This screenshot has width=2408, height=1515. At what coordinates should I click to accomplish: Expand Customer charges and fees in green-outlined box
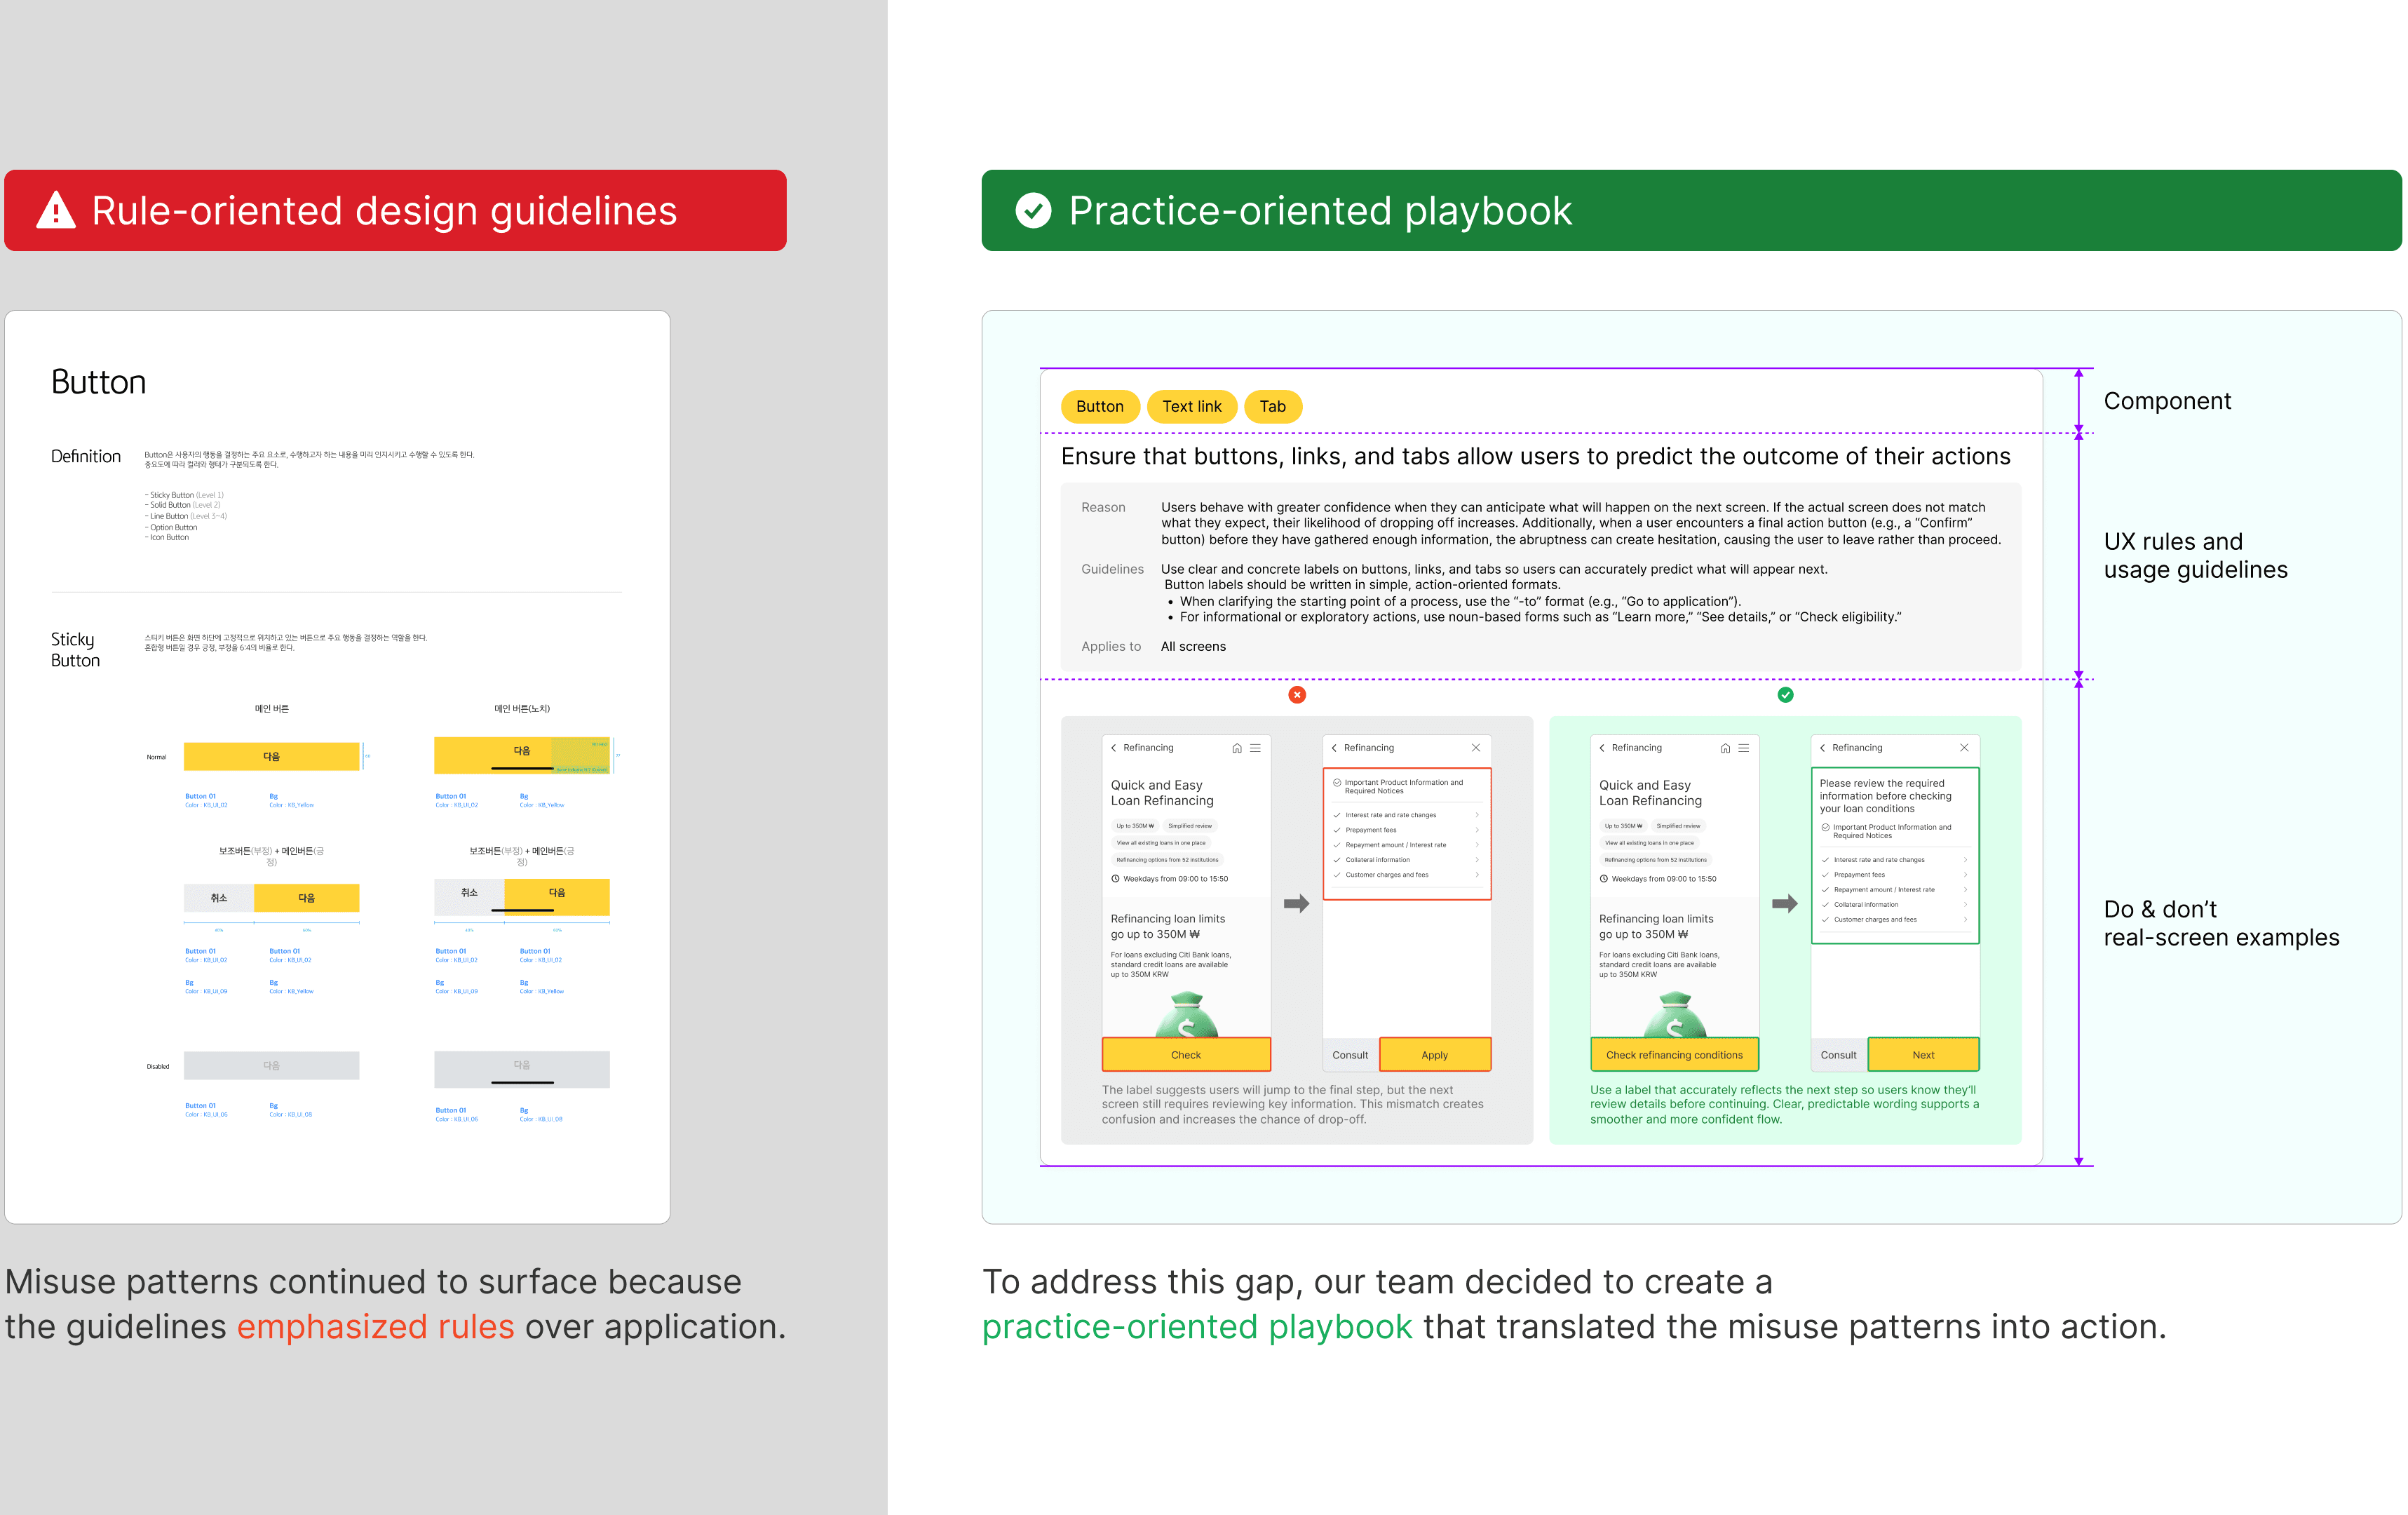point(1965,920)
